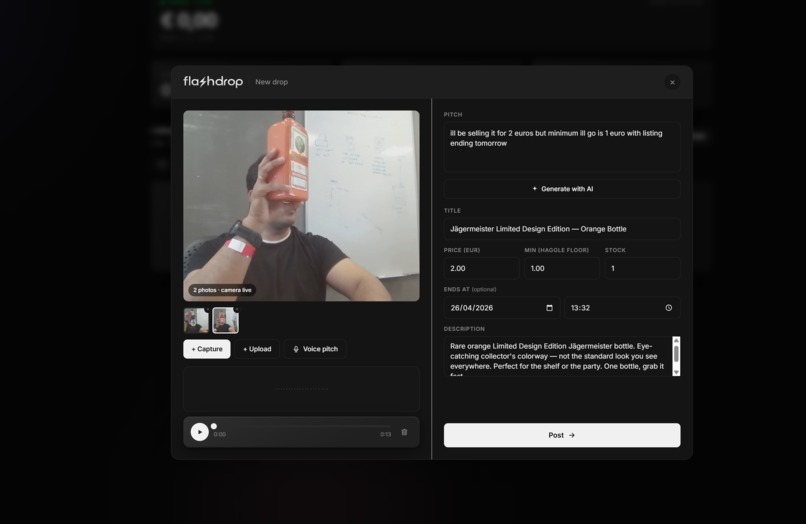The height and width of the screenshot is (524, 806).
Task: Click the '2 photos · camera live' badge
Action: click(x=222, y=290)
